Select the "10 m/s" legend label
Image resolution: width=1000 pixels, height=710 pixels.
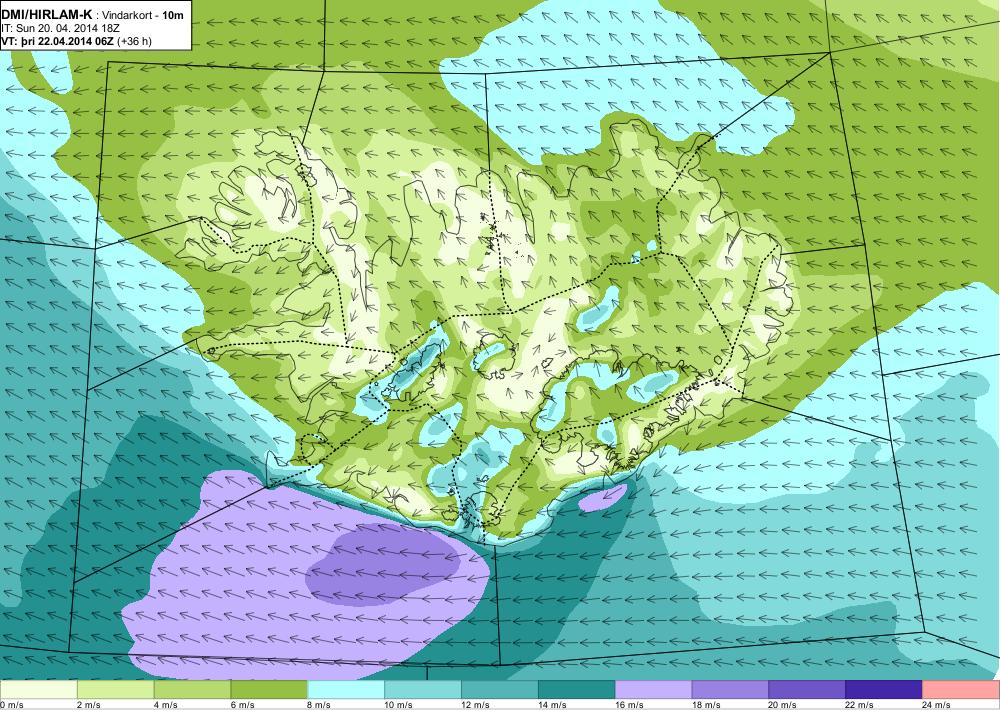tap(399, 705)
